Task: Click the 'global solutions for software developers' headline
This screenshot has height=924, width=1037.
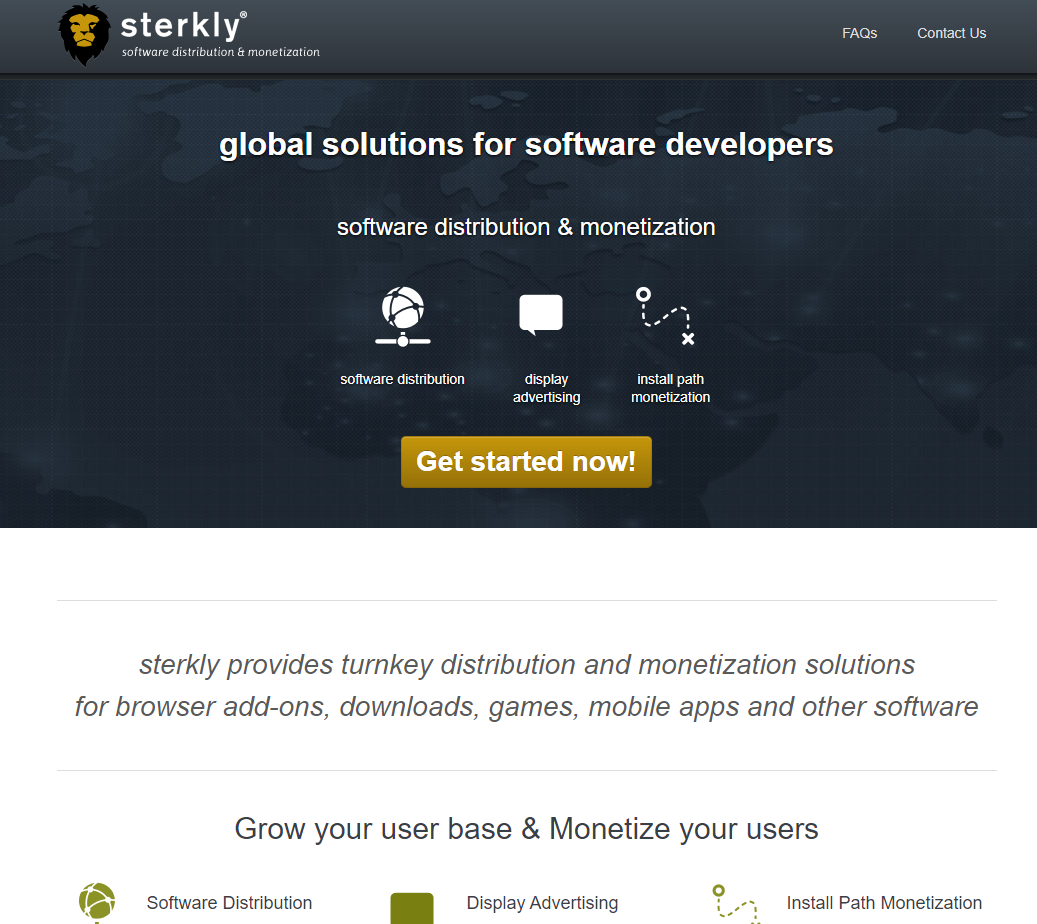Action: pos(526,144)
